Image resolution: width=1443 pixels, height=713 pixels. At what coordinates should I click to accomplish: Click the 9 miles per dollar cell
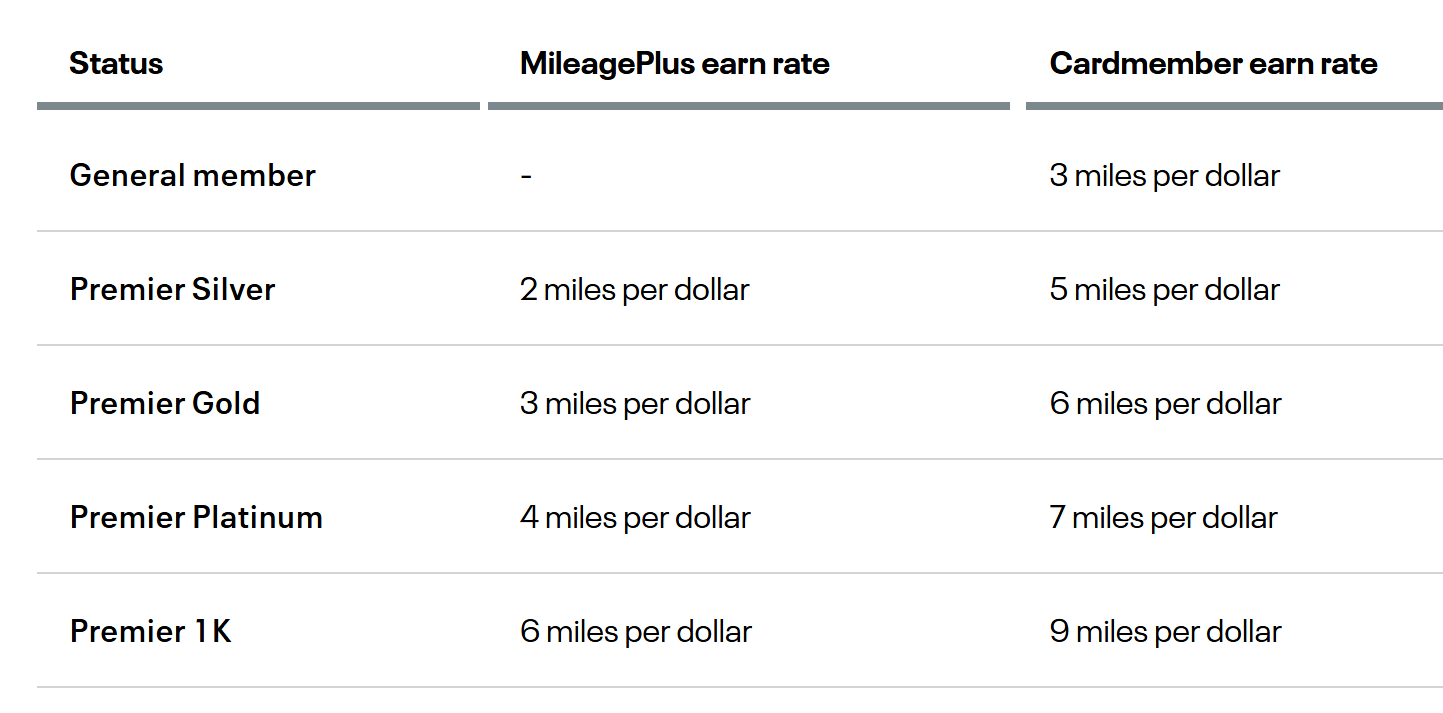point(1166,632)
